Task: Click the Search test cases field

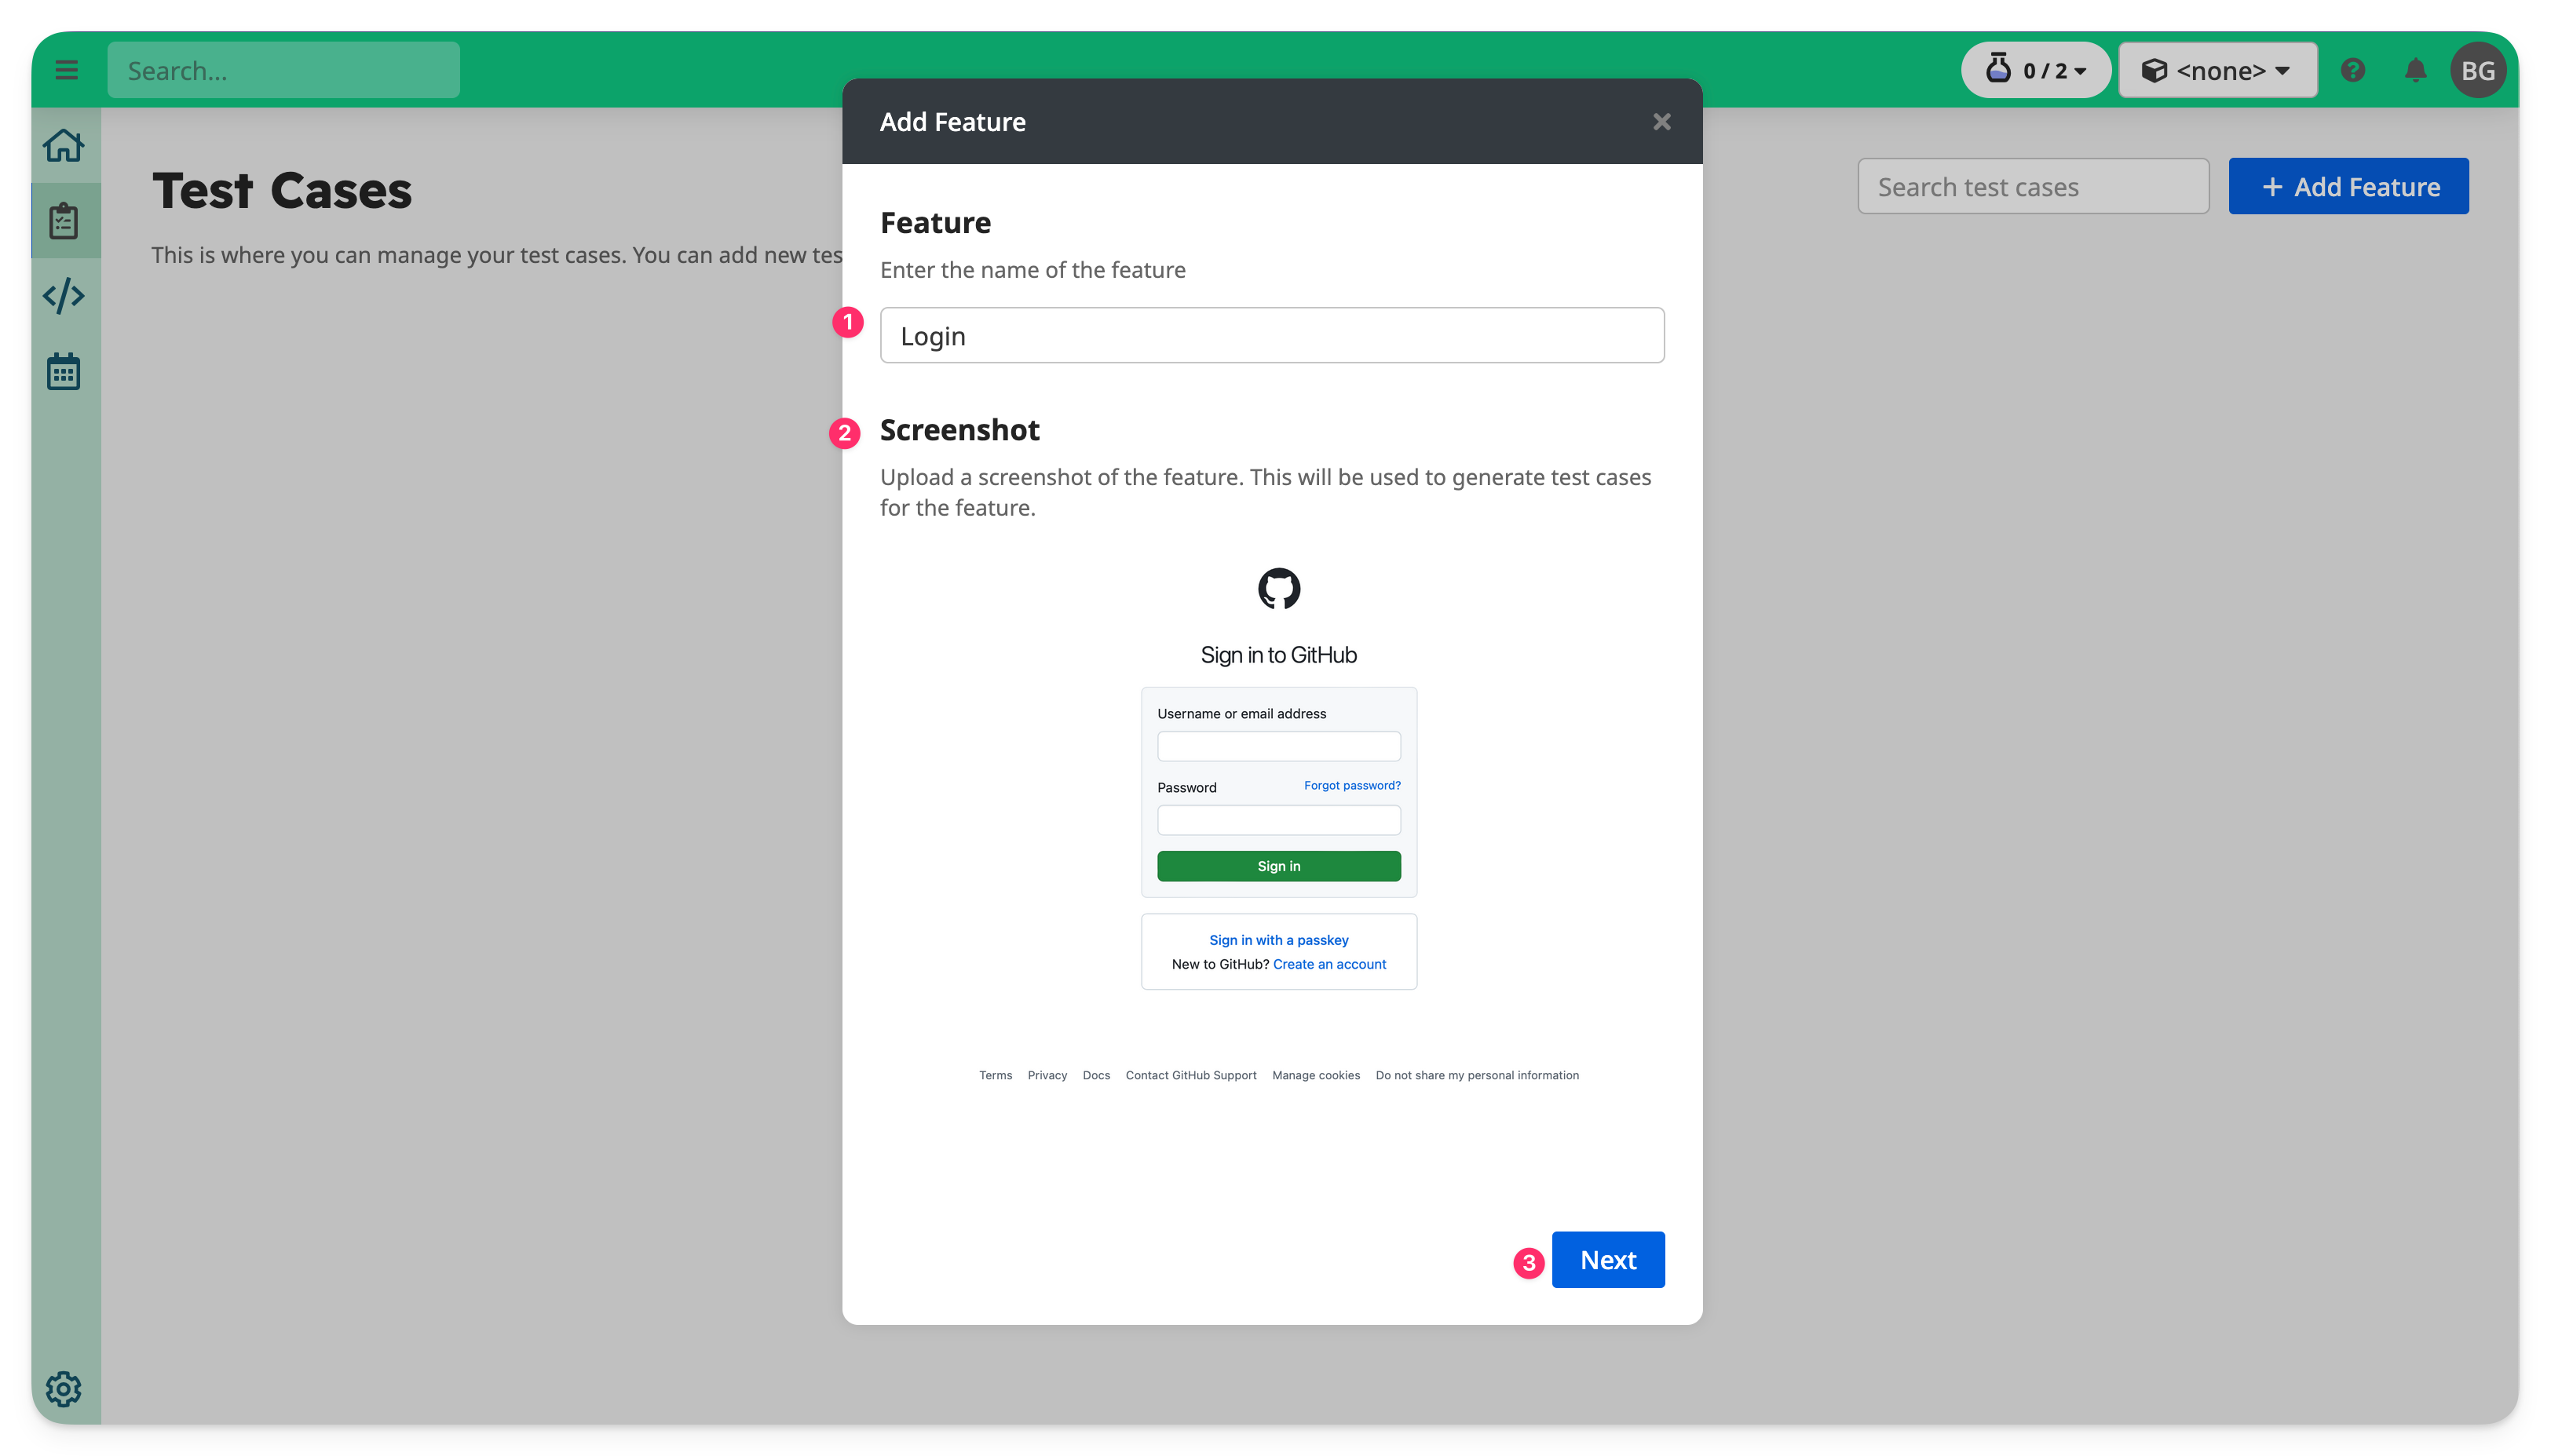Action: click(2033, 187)
